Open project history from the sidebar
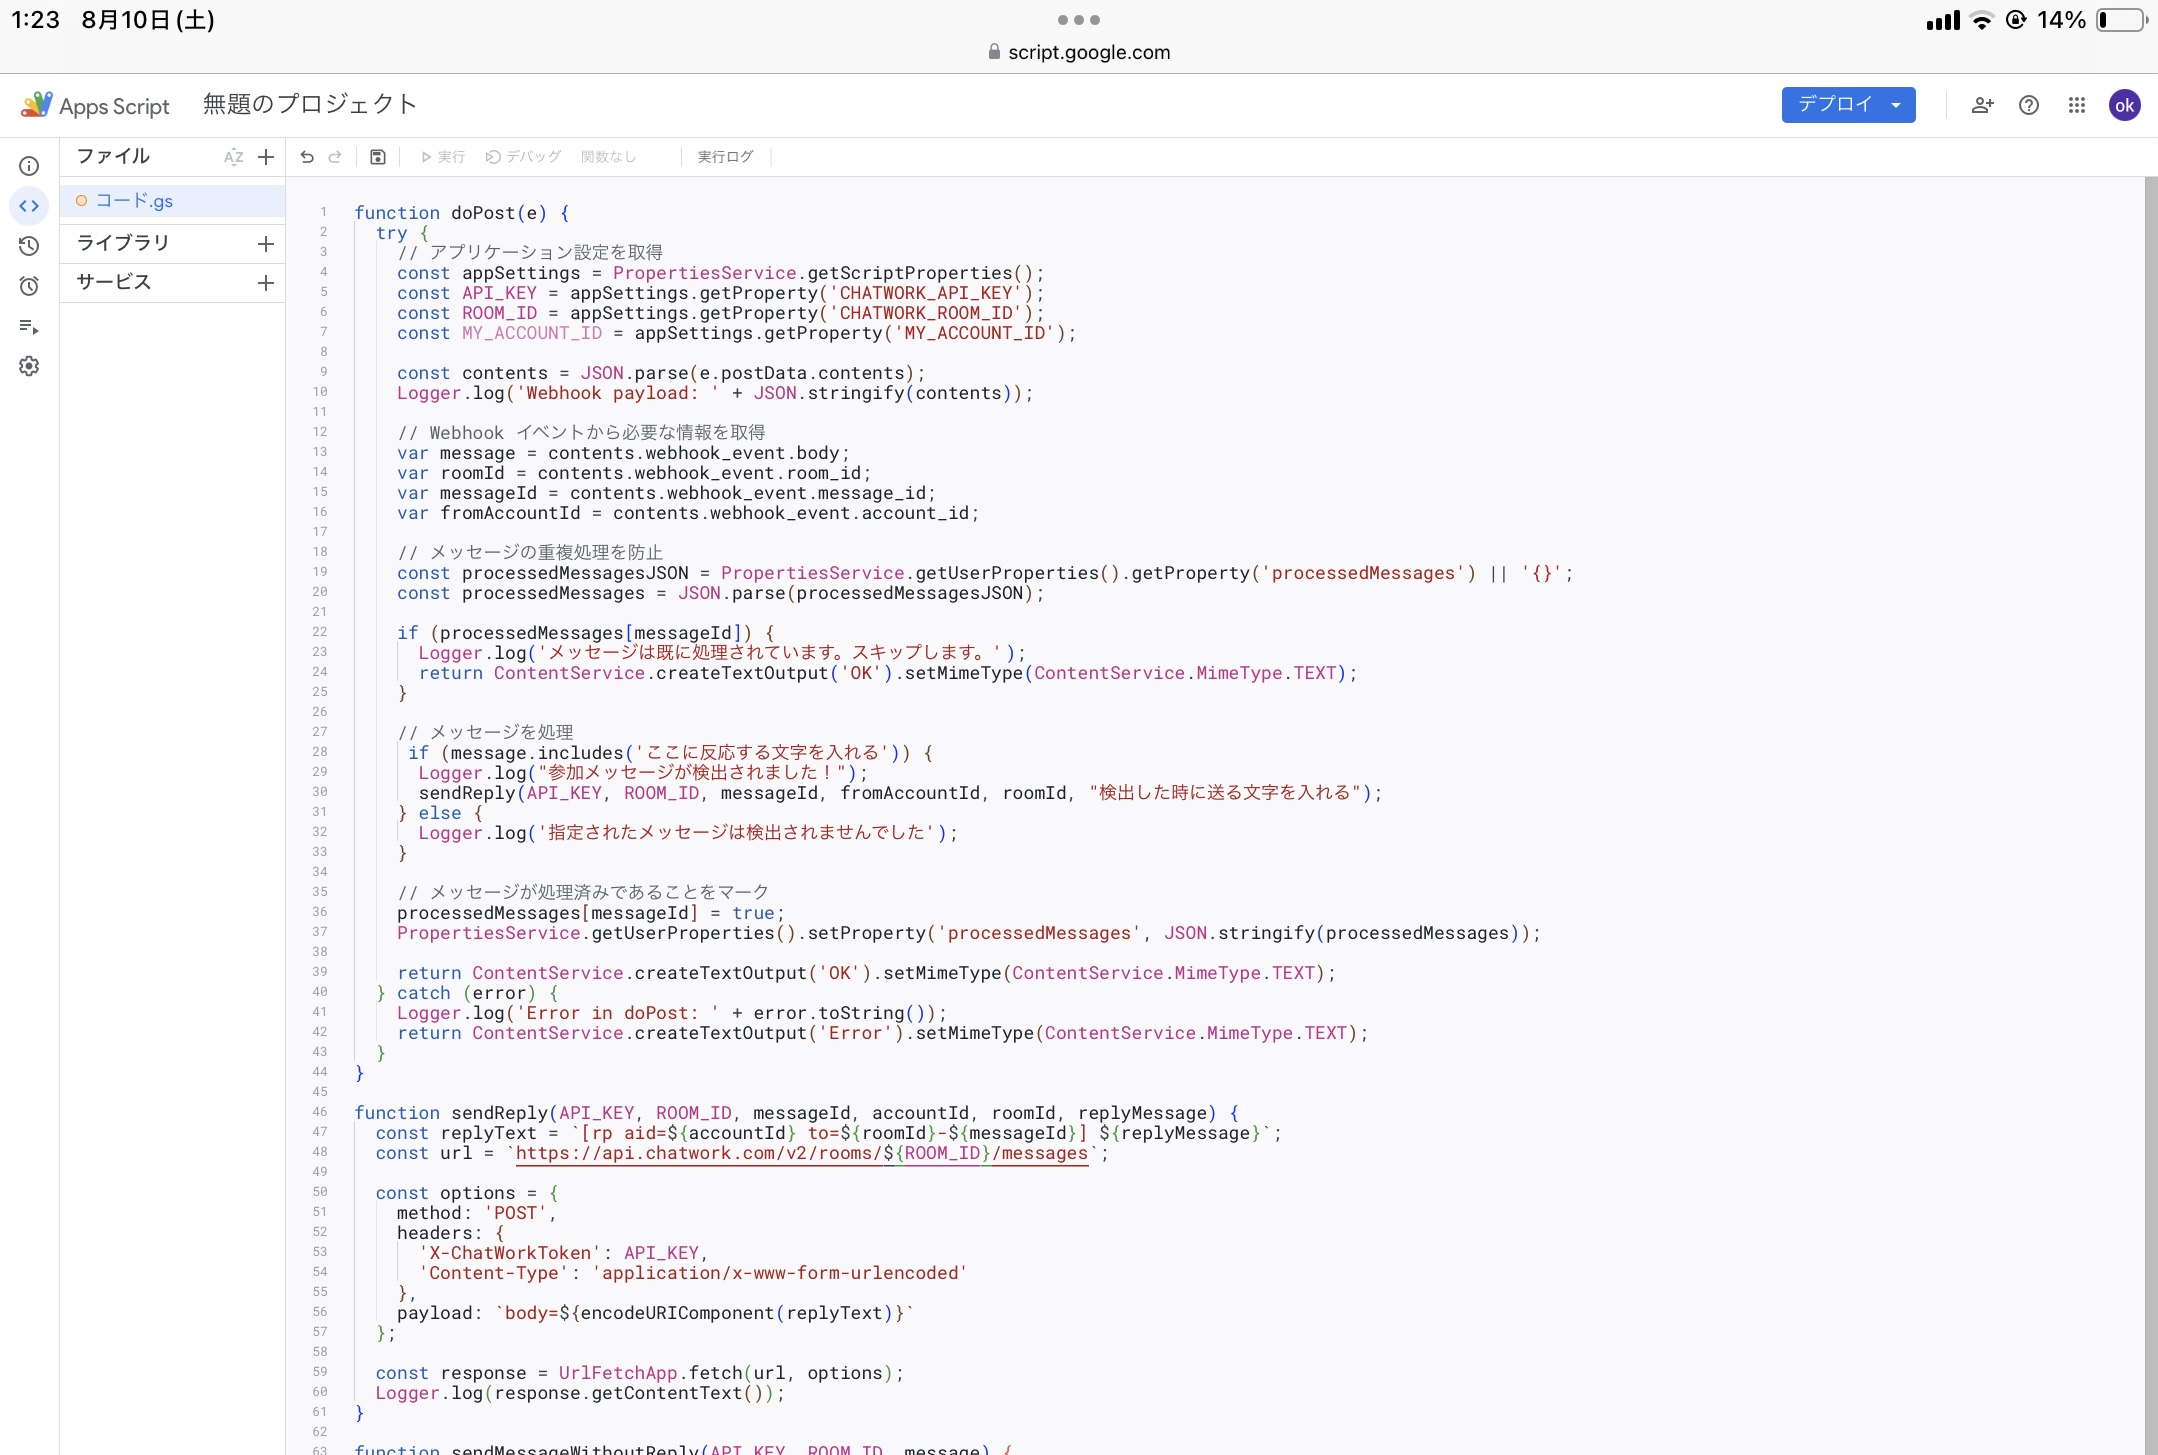Screen dimensions: 2158x1455 [29, 246]
